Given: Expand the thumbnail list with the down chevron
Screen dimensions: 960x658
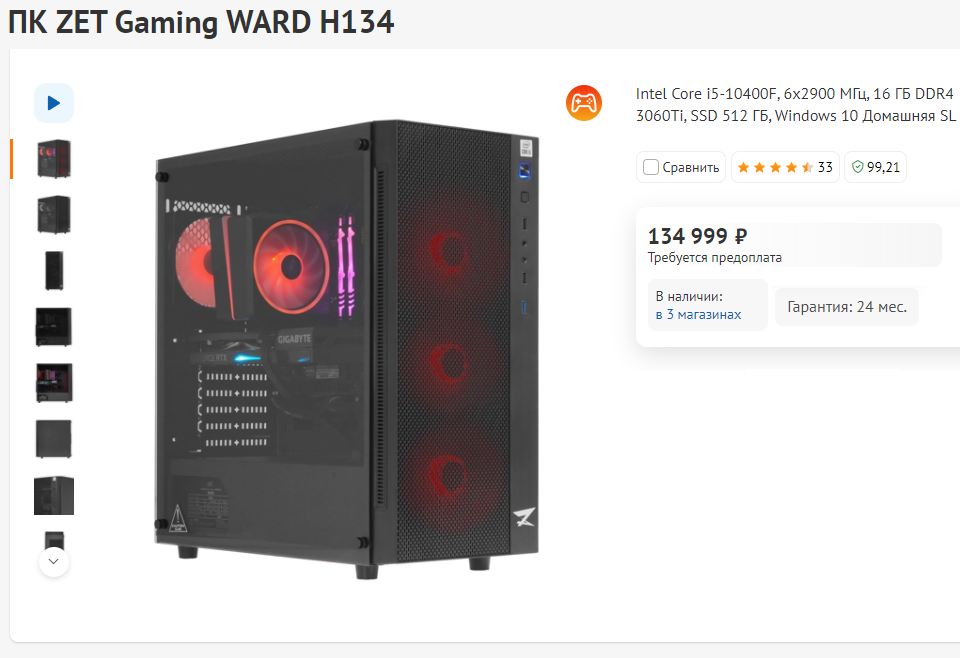Looking at the screenshot, I should click(x=54, y=561).
